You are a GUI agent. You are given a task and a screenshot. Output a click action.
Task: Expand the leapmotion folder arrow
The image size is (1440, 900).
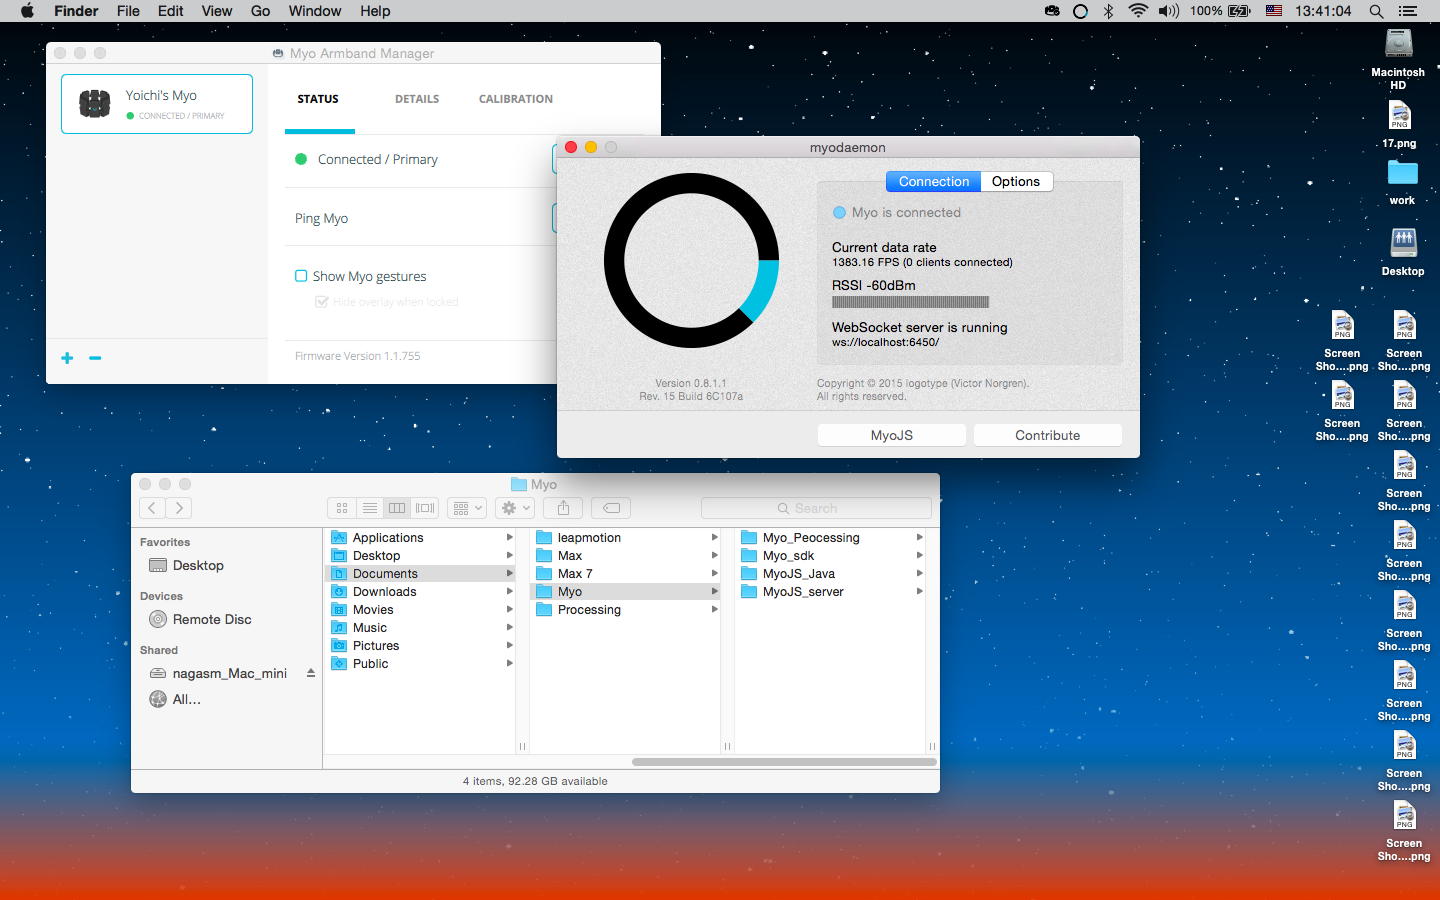click(714, 537)
